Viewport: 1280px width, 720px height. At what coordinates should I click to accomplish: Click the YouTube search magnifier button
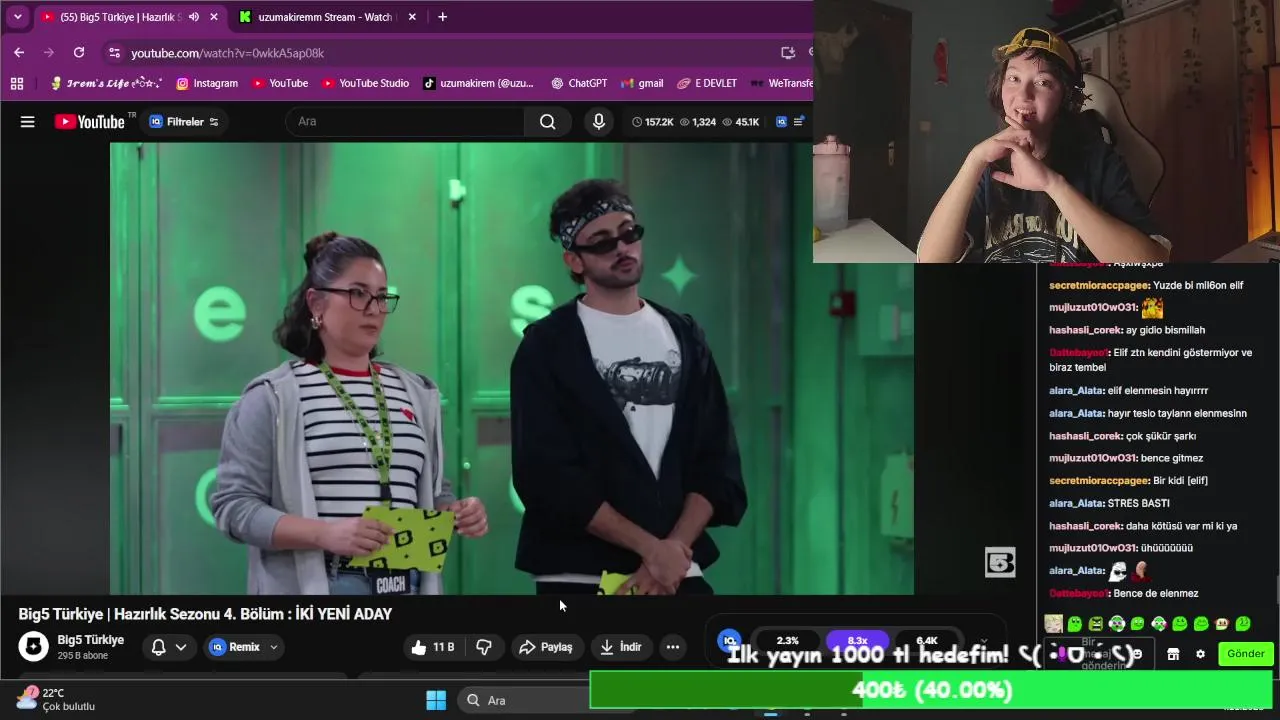[x=547, y=122]
